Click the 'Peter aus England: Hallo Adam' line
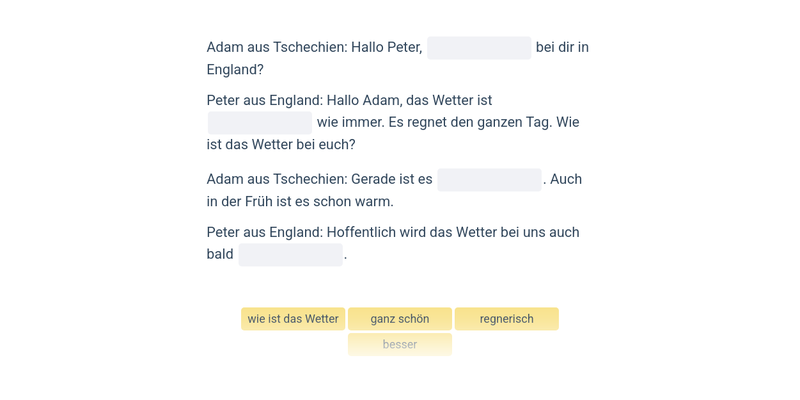This screenshot has width=800, height=400. tap(302, 101)
